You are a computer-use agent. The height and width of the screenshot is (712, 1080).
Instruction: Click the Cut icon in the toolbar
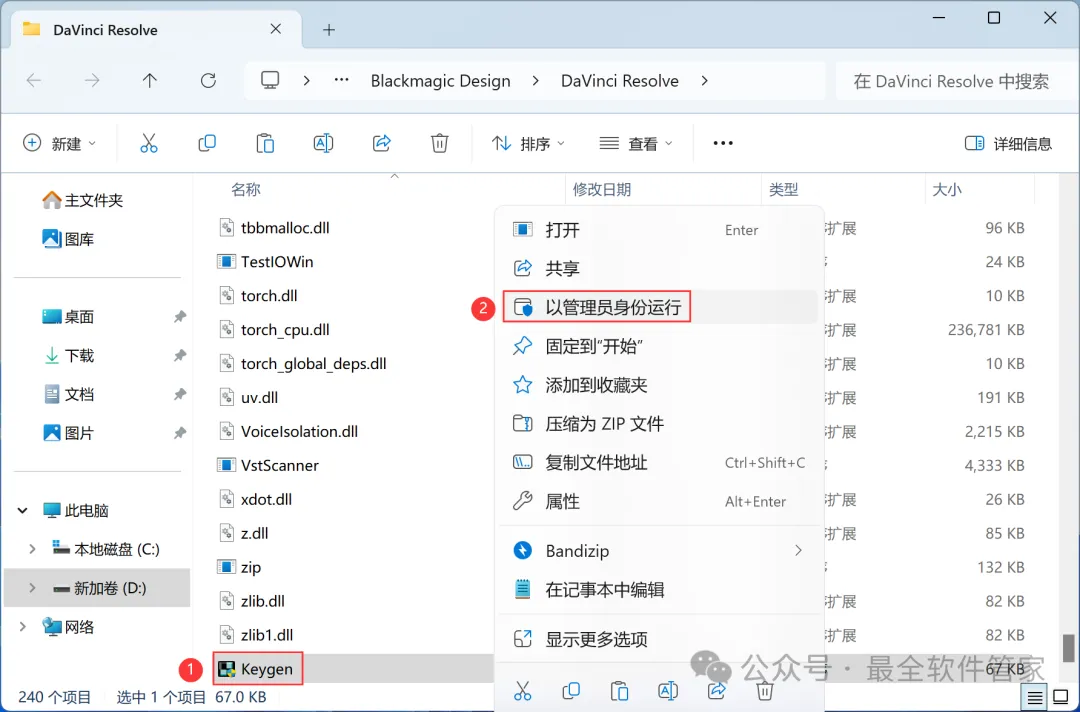click(x=149, y=143)
